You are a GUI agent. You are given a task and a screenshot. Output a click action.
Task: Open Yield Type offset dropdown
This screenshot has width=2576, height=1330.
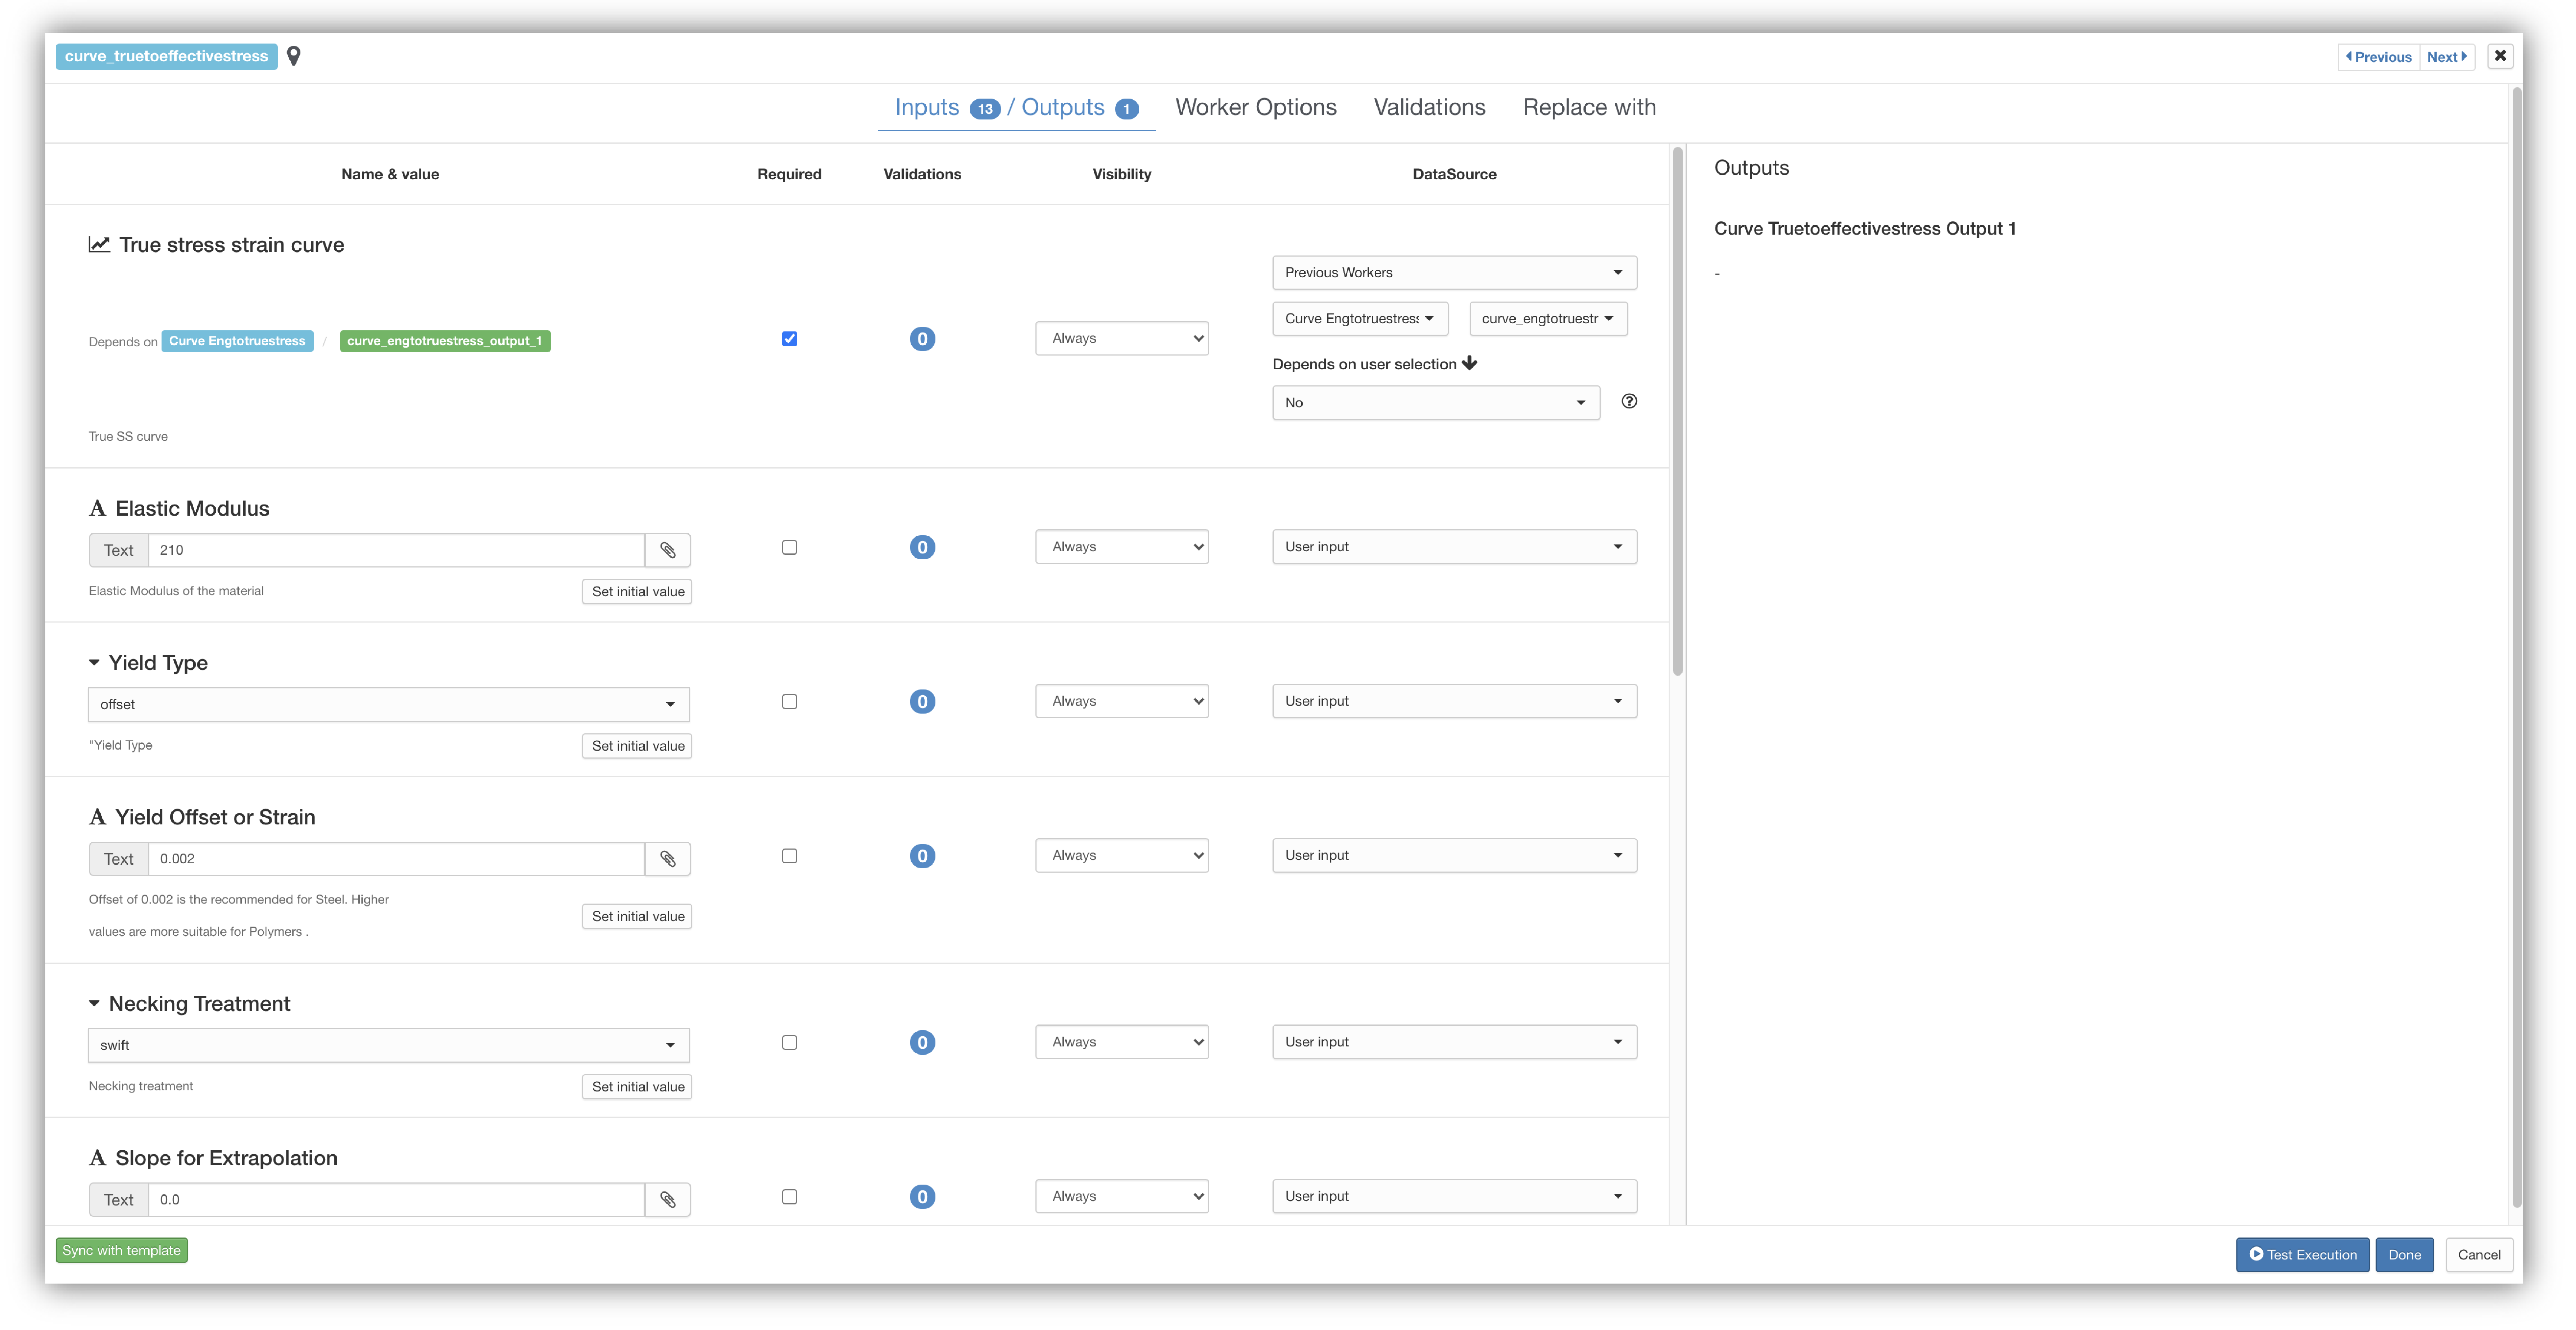[x=389, y=705]
